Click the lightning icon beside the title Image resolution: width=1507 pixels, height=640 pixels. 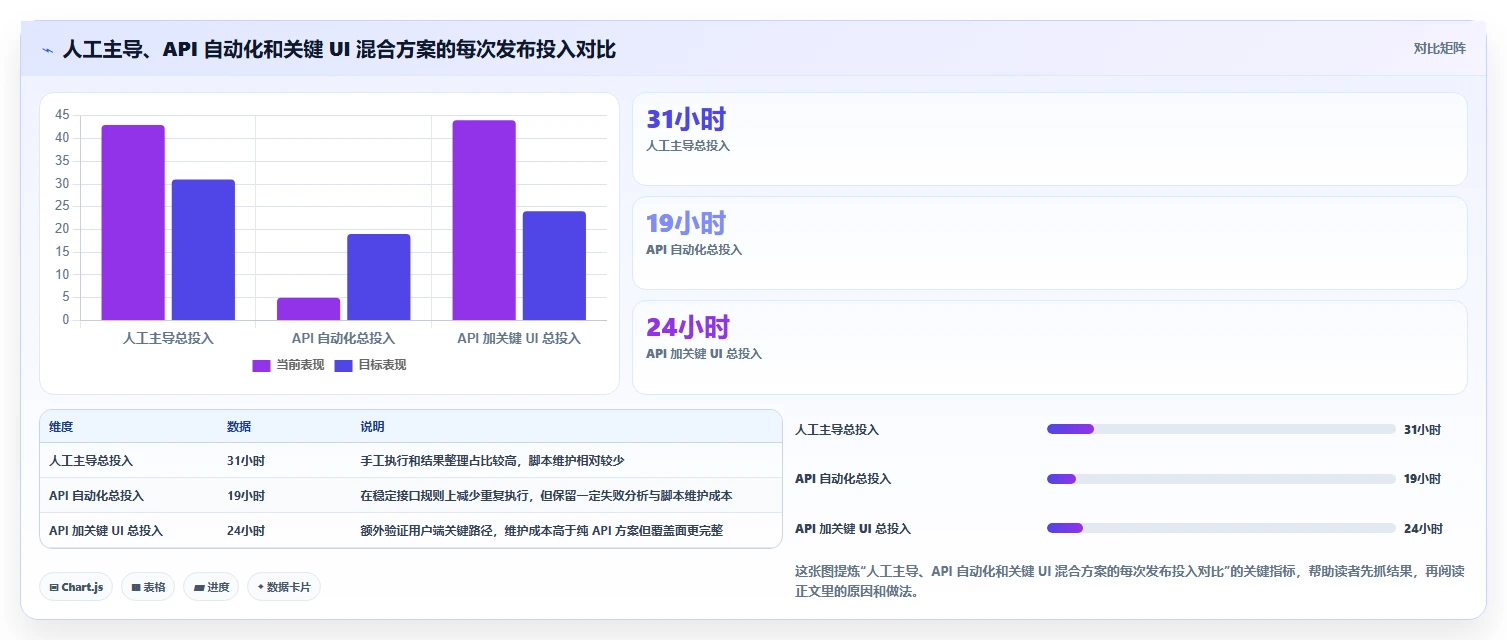click(48, 49)
